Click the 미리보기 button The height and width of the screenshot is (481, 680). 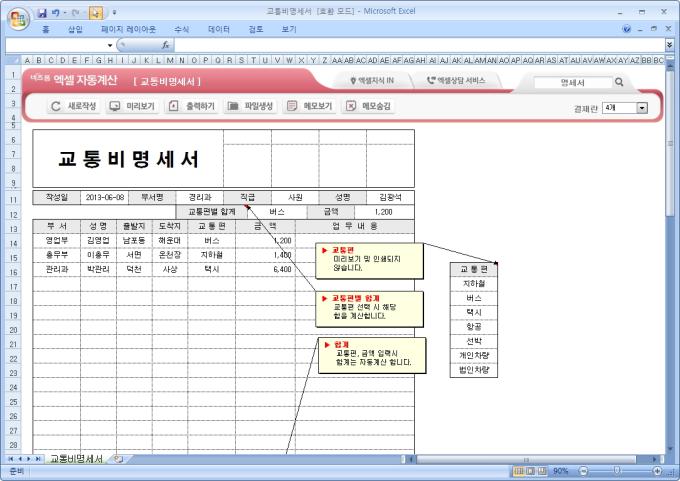coord(132,106)
